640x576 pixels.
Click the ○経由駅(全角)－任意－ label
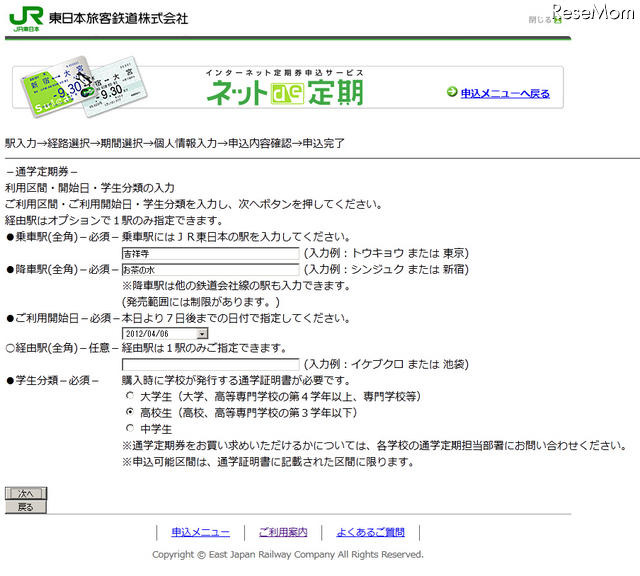pos(62,348)
